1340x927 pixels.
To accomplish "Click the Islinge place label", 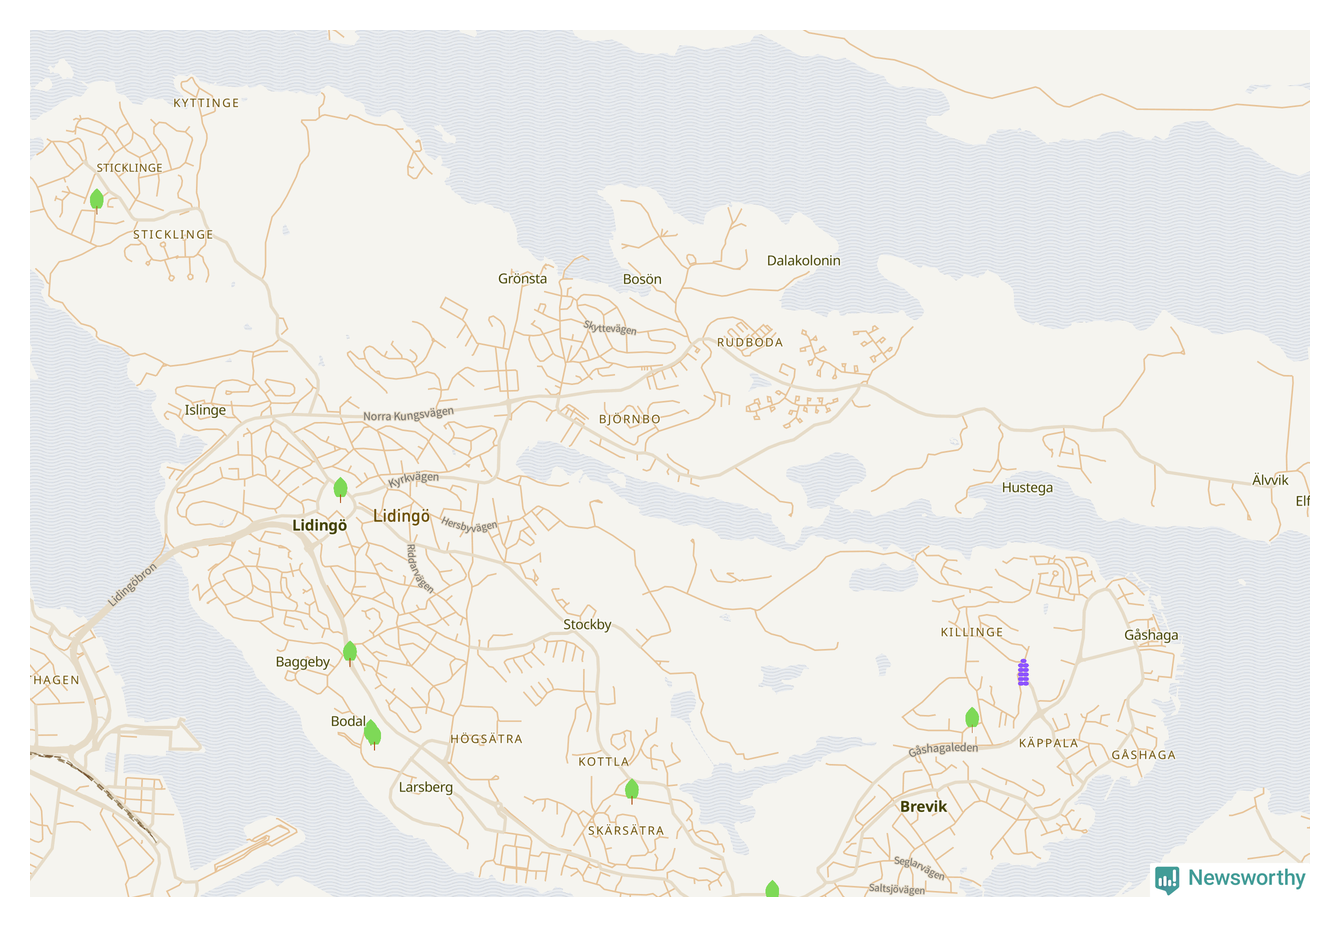I will pyautogui.click(x=205, y=410).
